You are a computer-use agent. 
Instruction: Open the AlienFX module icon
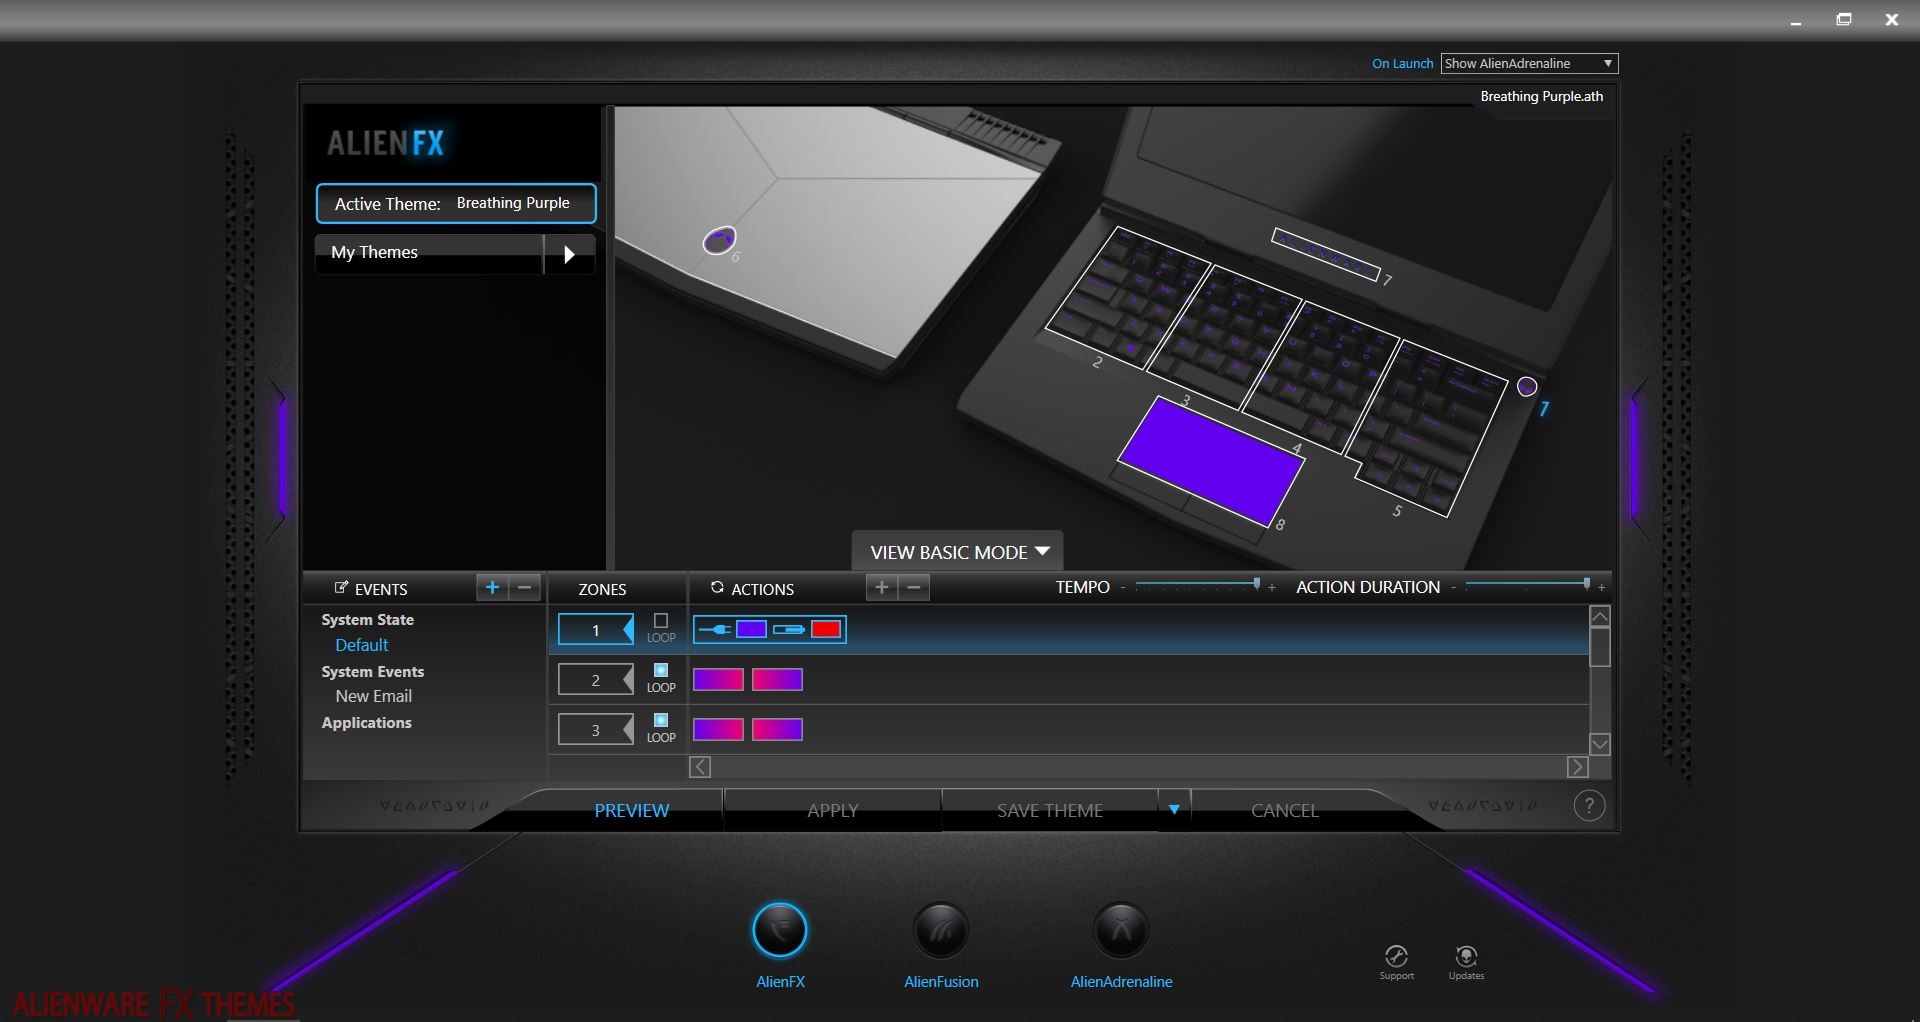[x=780, y=930]
